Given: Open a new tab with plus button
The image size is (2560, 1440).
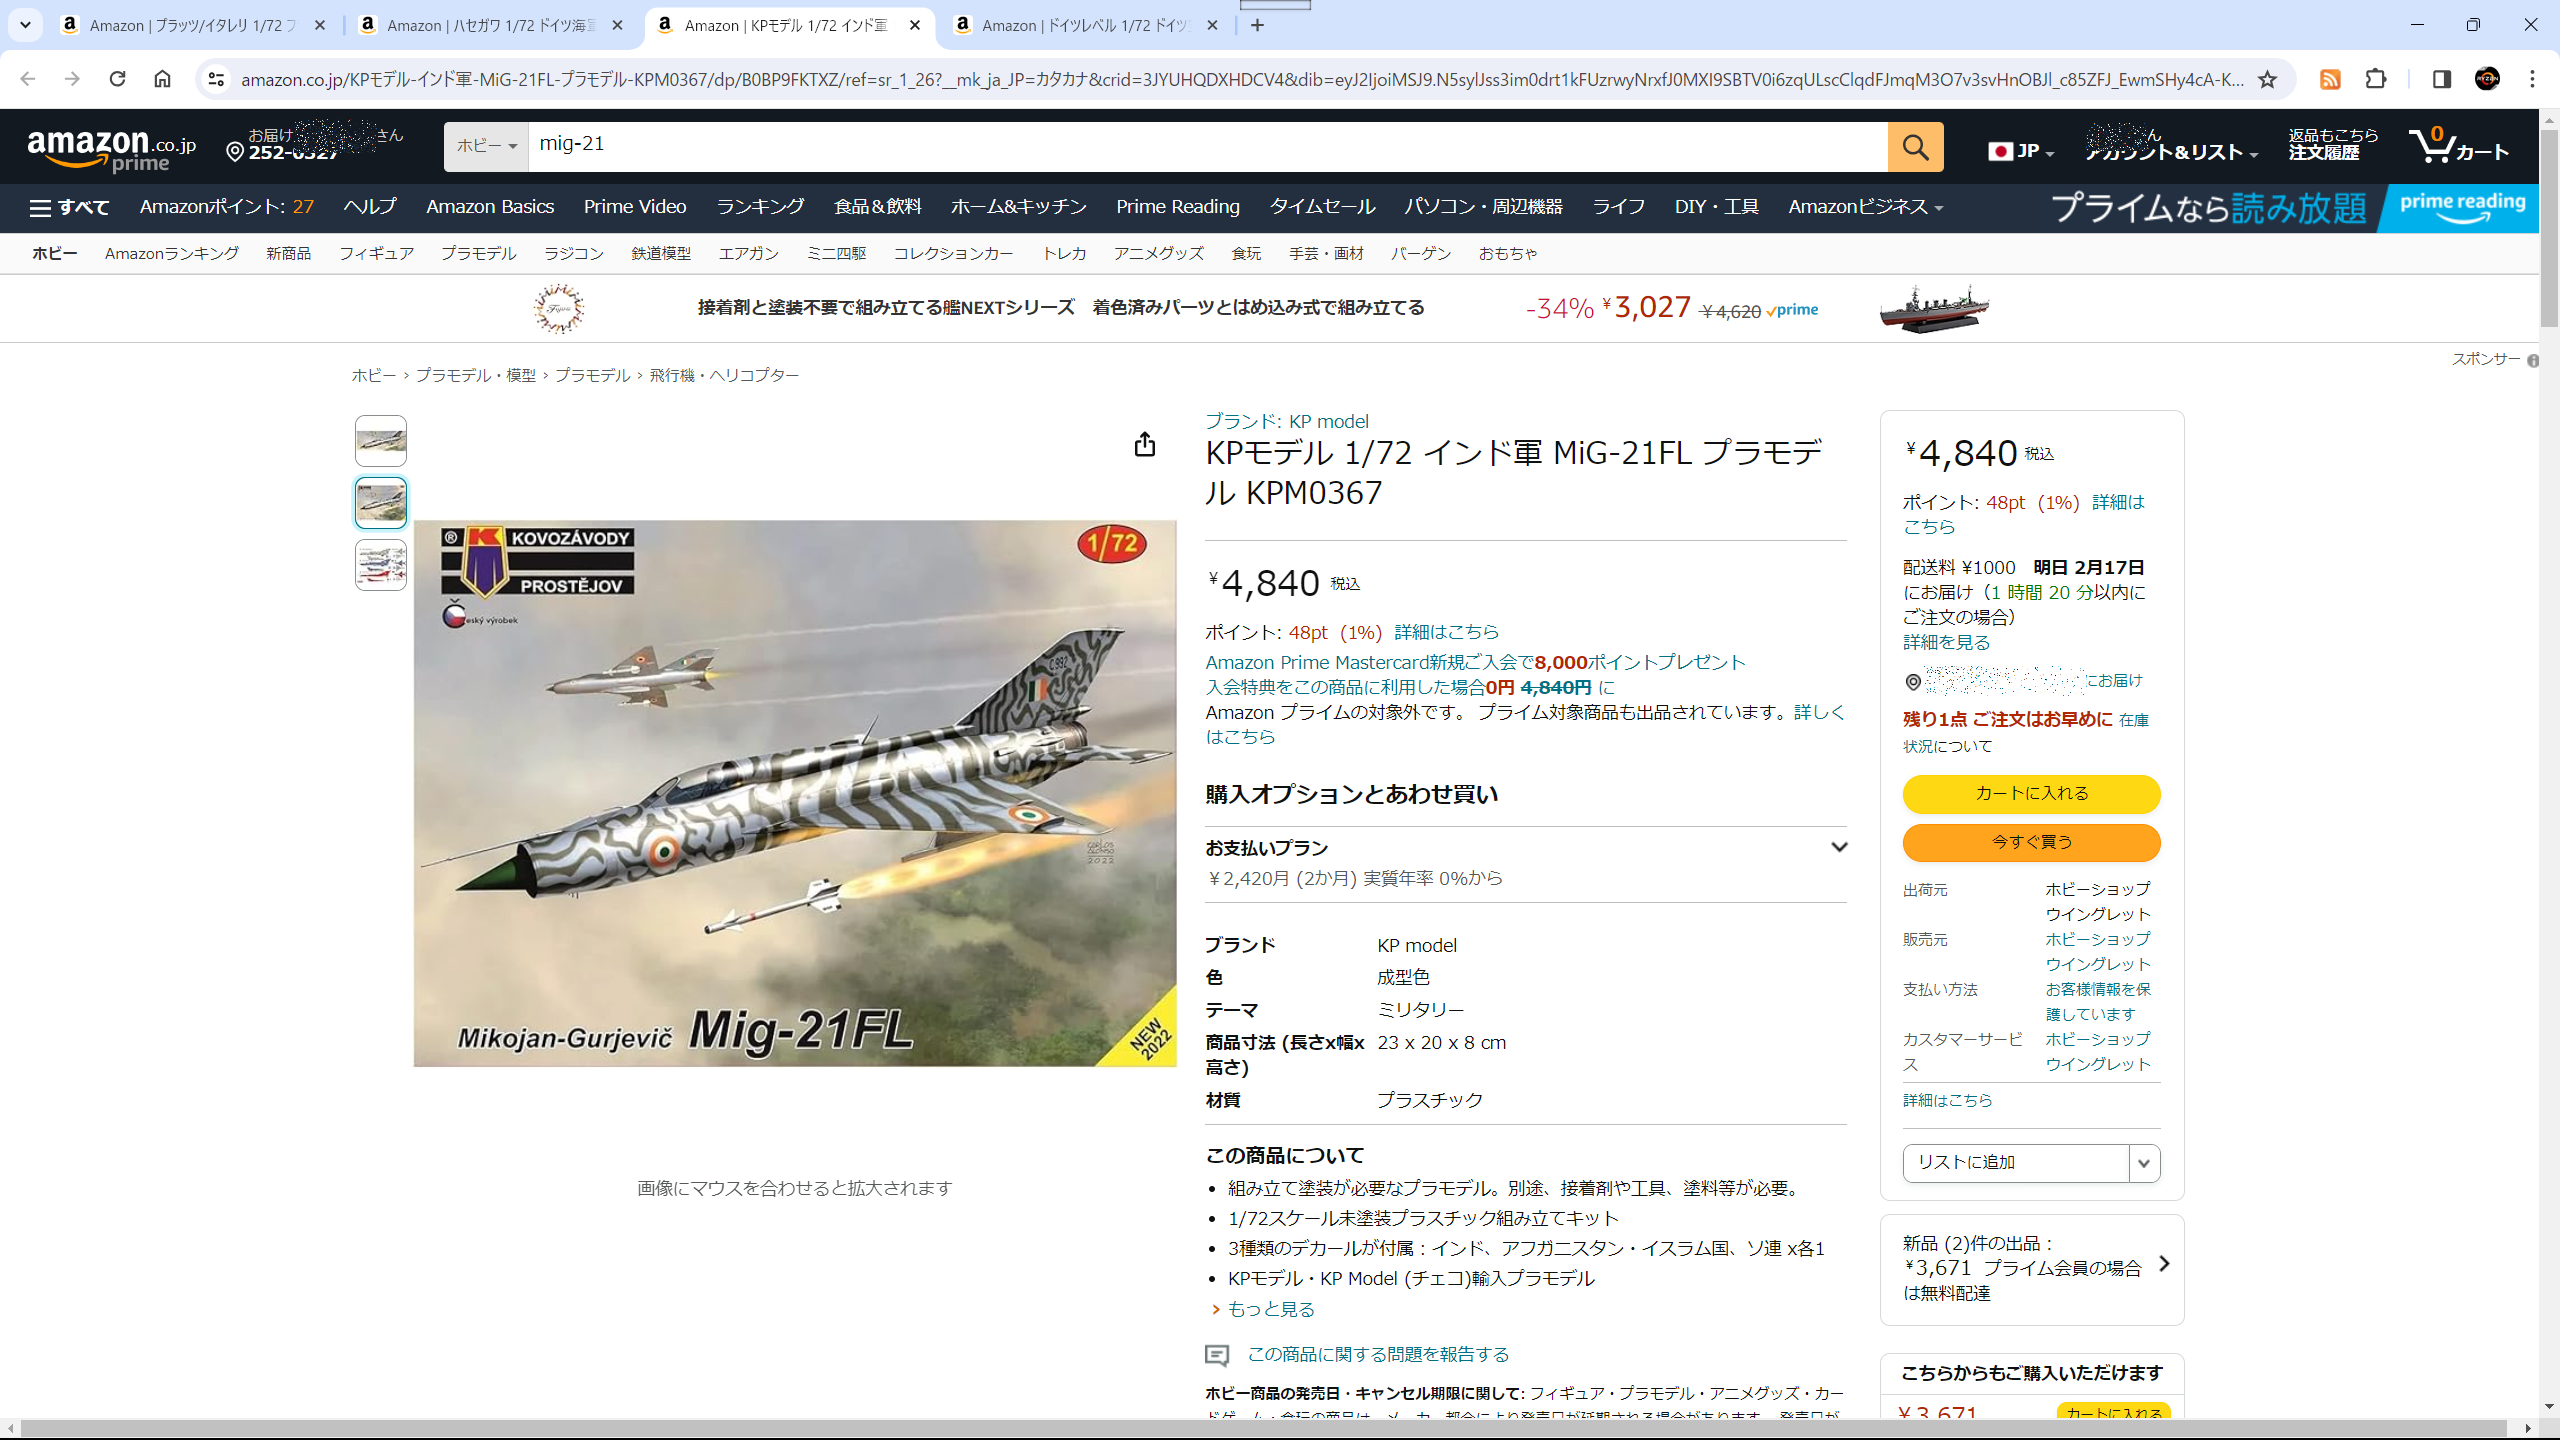Looking at the screenshot, I should pyautogui.click(x=1257, y=25).
